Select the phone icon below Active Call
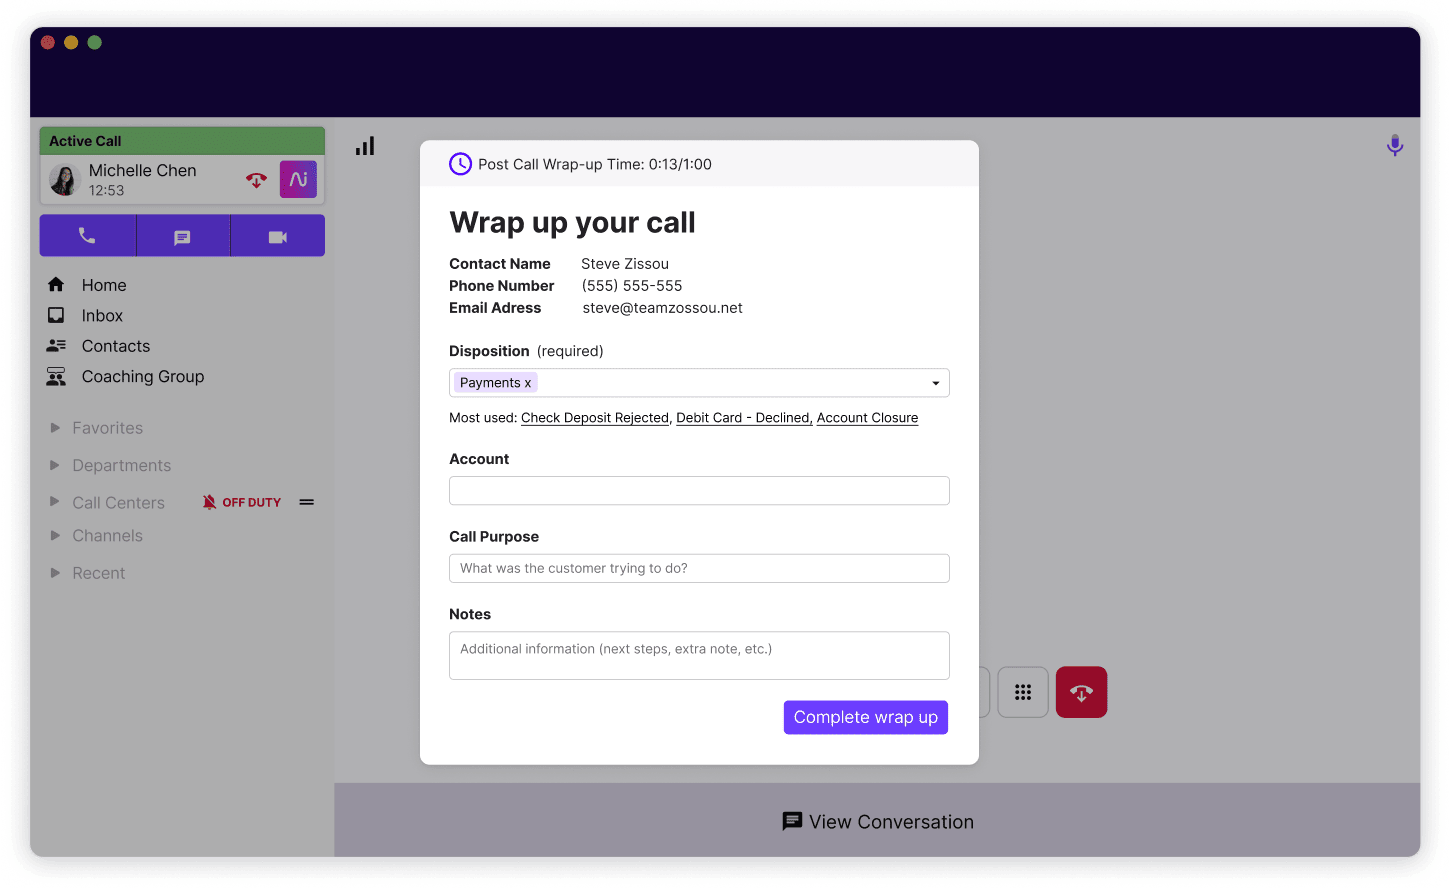This screenshot has height=889, width=1450. (87, 235)
